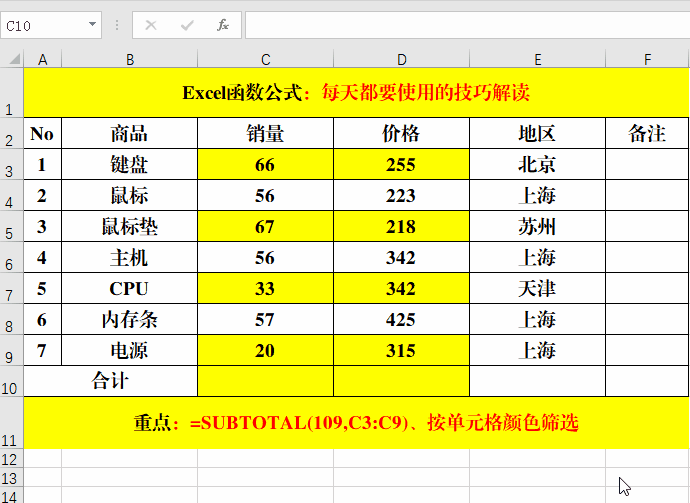Click the '主机' product cell
This screenshot has width=690, height=503.
tap(129, 257)
